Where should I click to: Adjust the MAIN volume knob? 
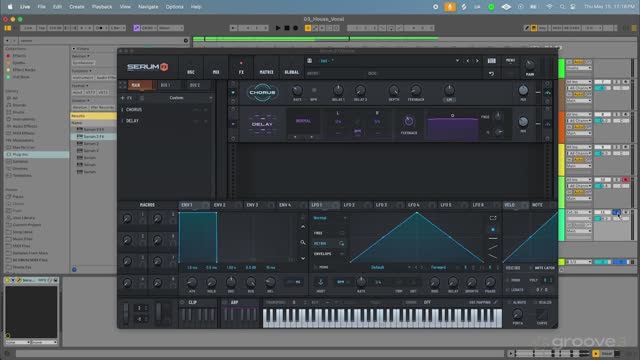click(x=529, y=65)
